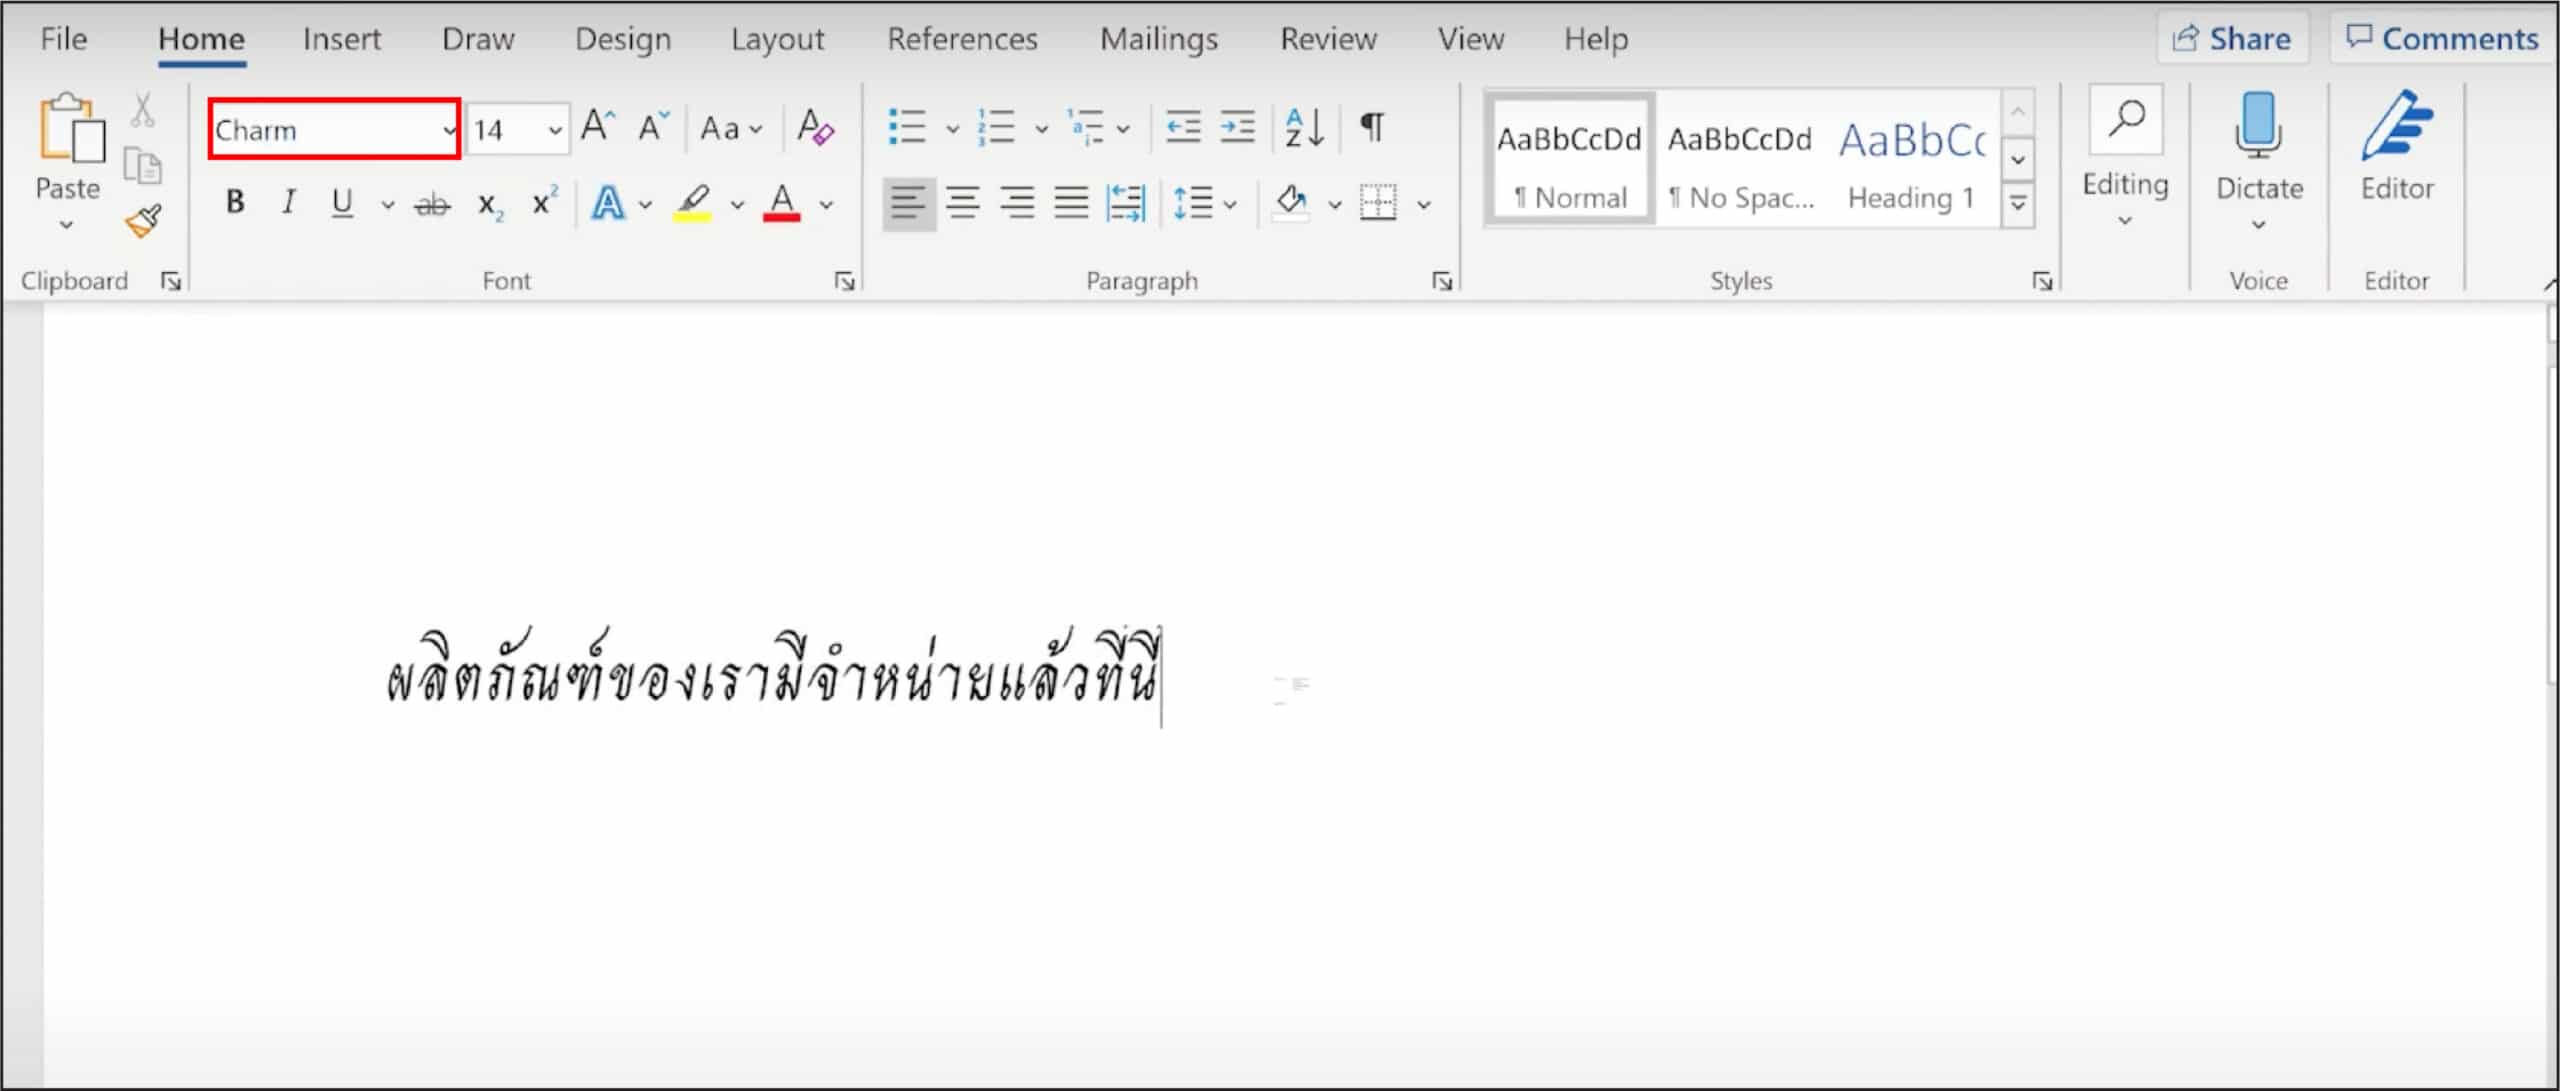Open Change Case Aa dropdown
2560x1091 pixels.
[x=731, y=128]
